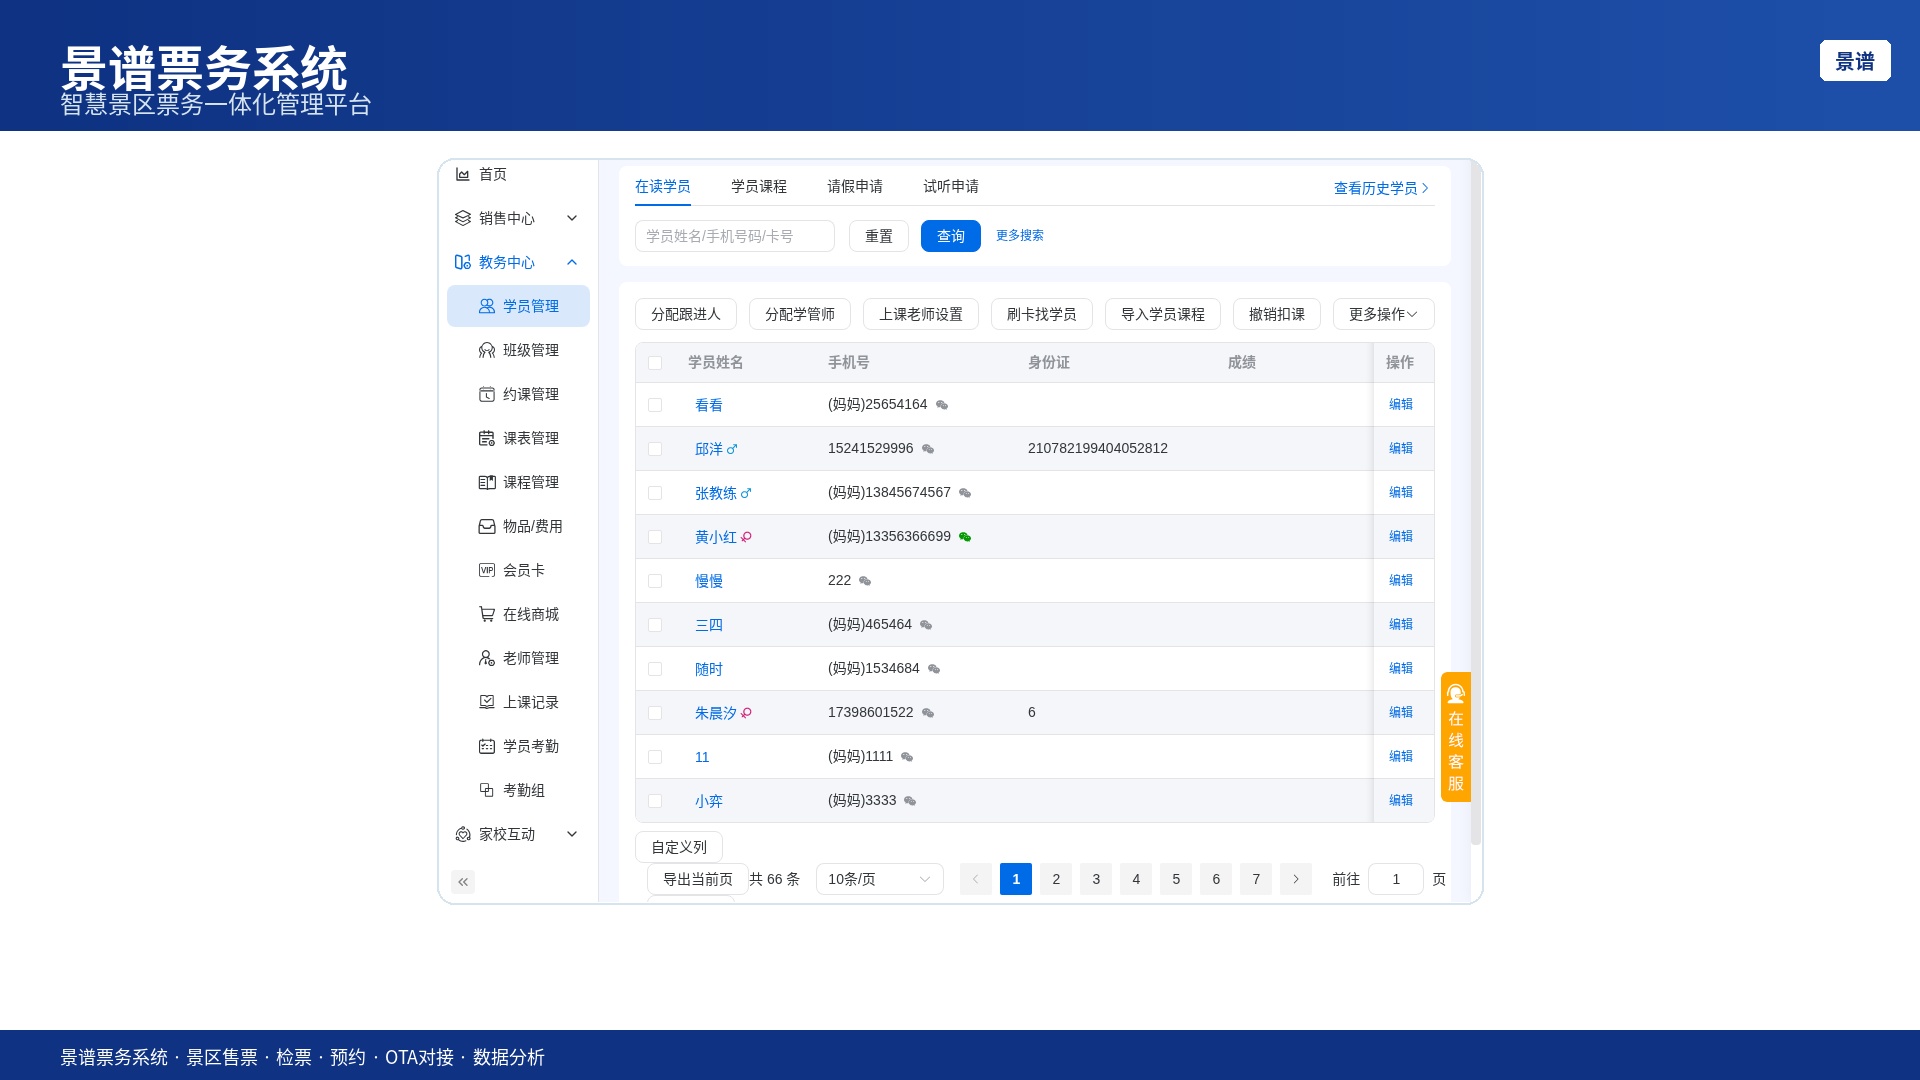1920x1080 pixels.
Task: Click the 约课管理 calendar icon
Action: [487, 394]
